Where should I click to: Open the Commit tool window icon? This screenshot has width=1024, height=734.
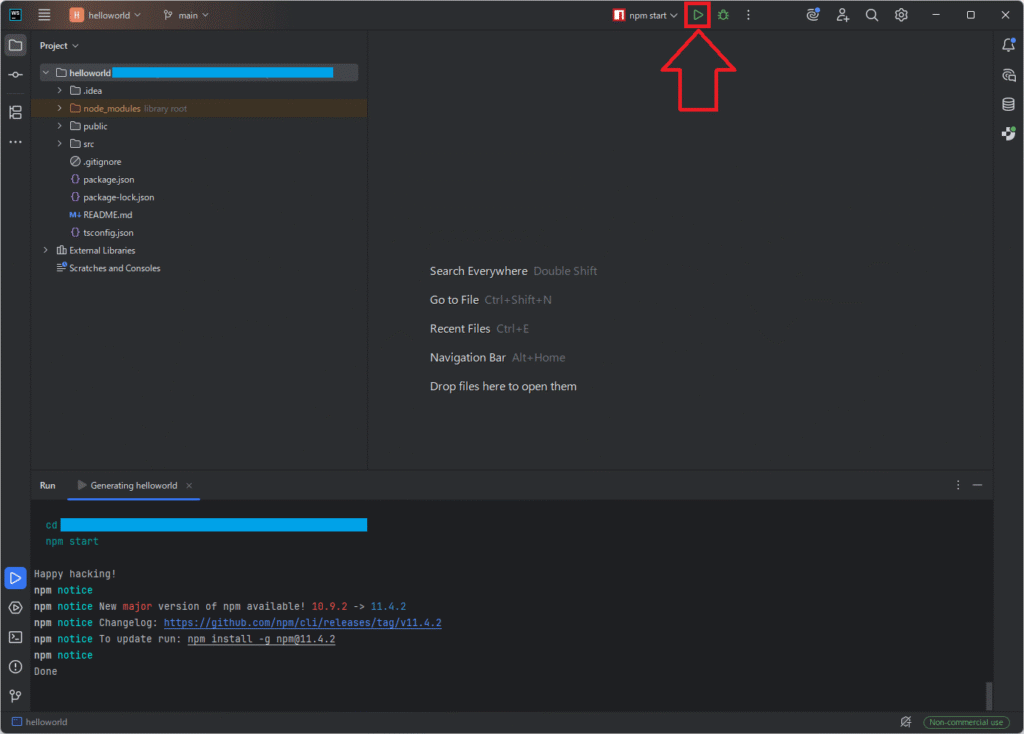pyautogui.click(x=15, y=76)
